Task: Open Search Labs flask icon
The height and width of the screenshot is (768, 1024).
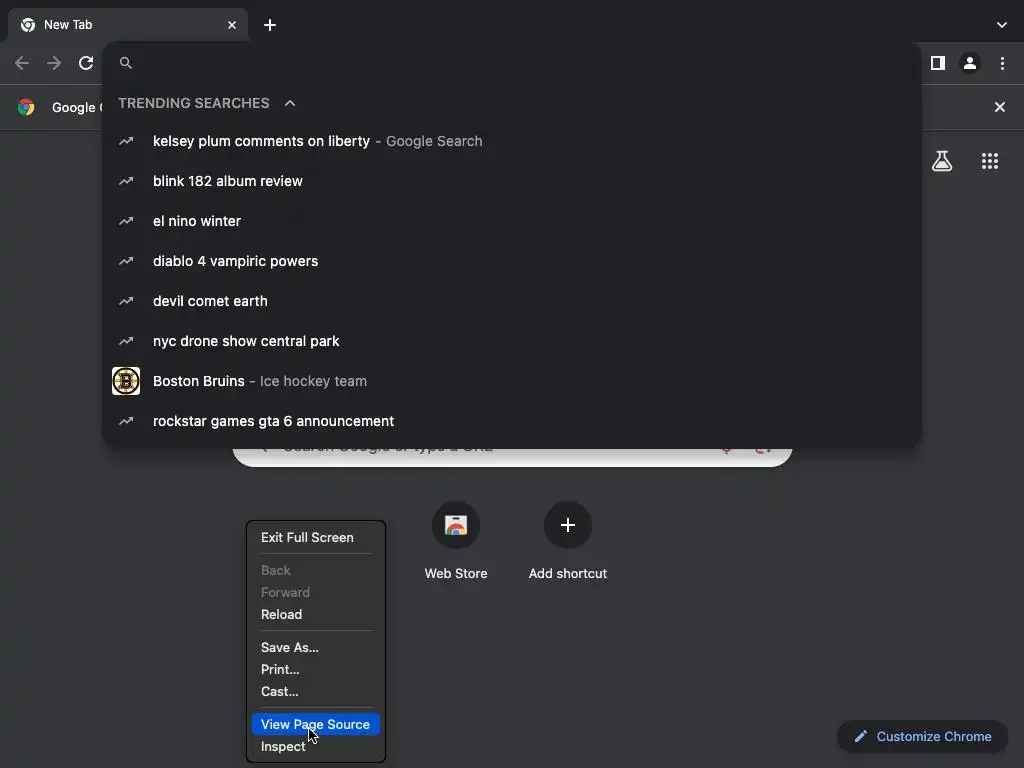Action: coord(941,161)
